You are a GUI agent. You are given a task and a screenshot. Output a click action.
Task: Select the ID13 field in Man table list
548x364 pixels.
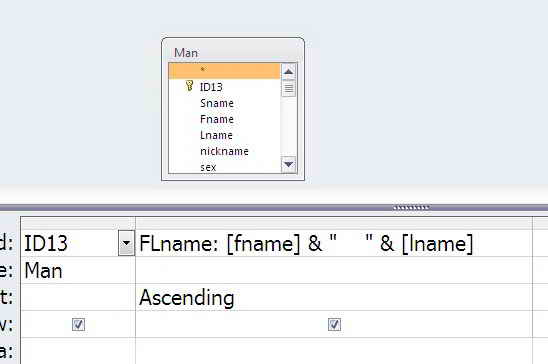click(211, 87)
